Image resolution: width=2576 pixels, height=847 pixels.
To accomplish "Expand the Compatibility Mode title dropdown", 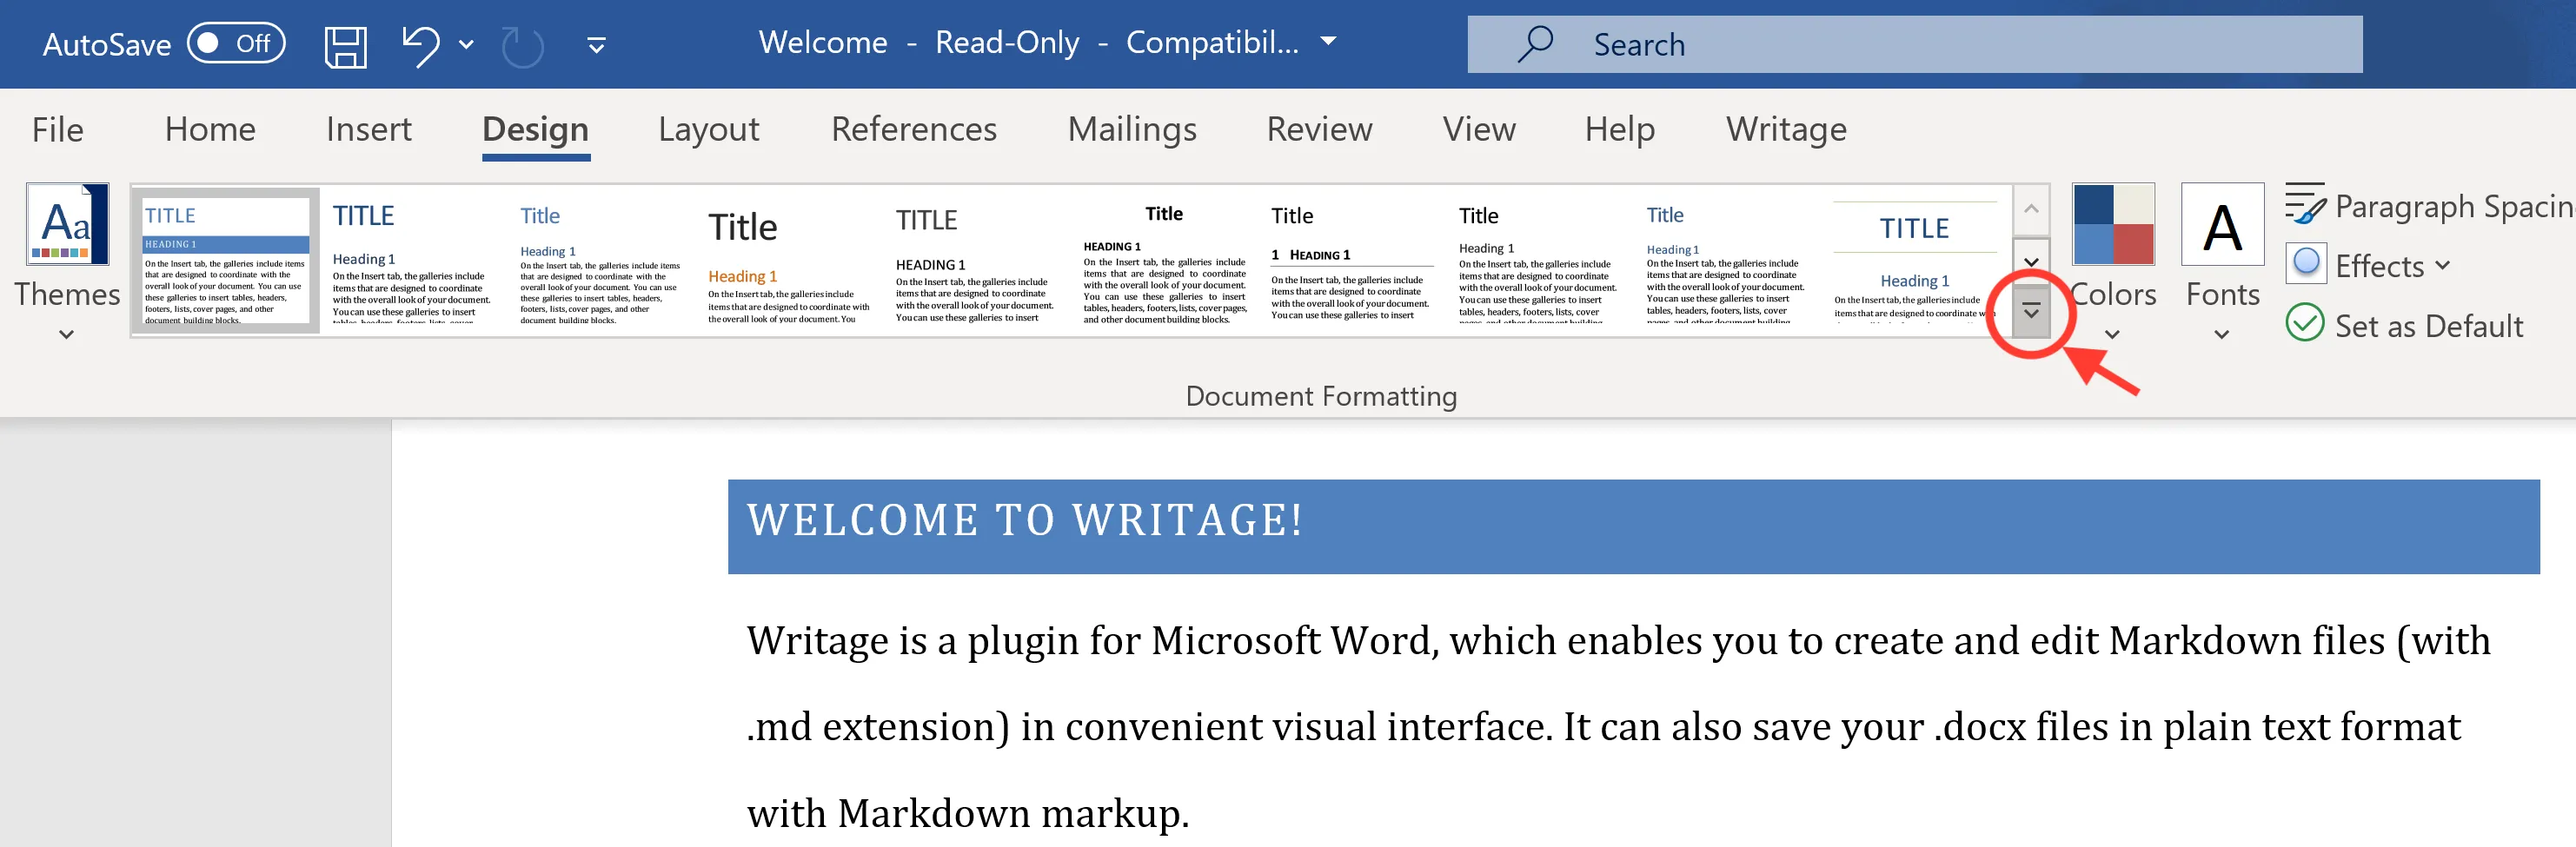I will 1327,42.
